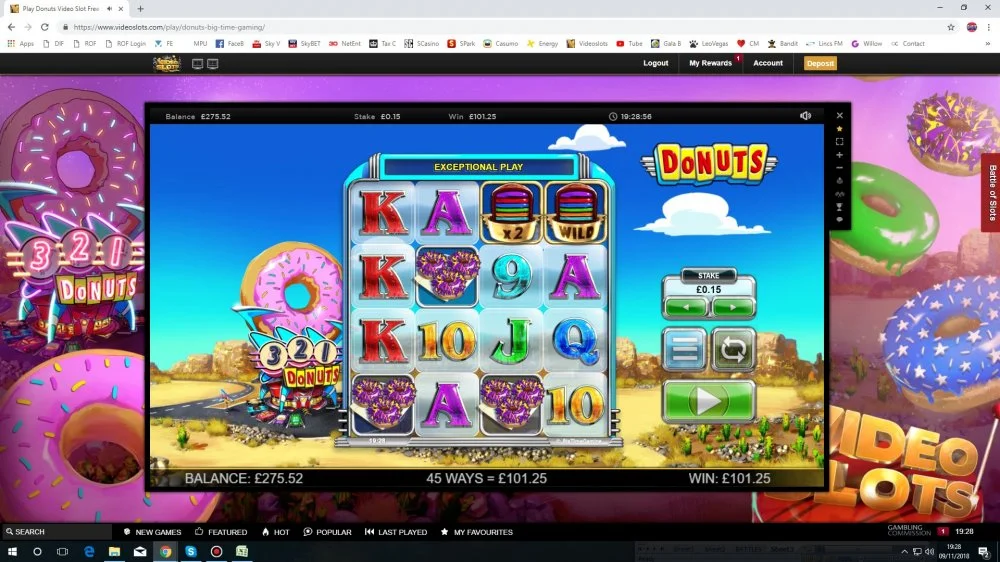The height and width of the screenshot is (562, 1000).
Task: Increase stake with green right arrow
Action: click(733, 307)
